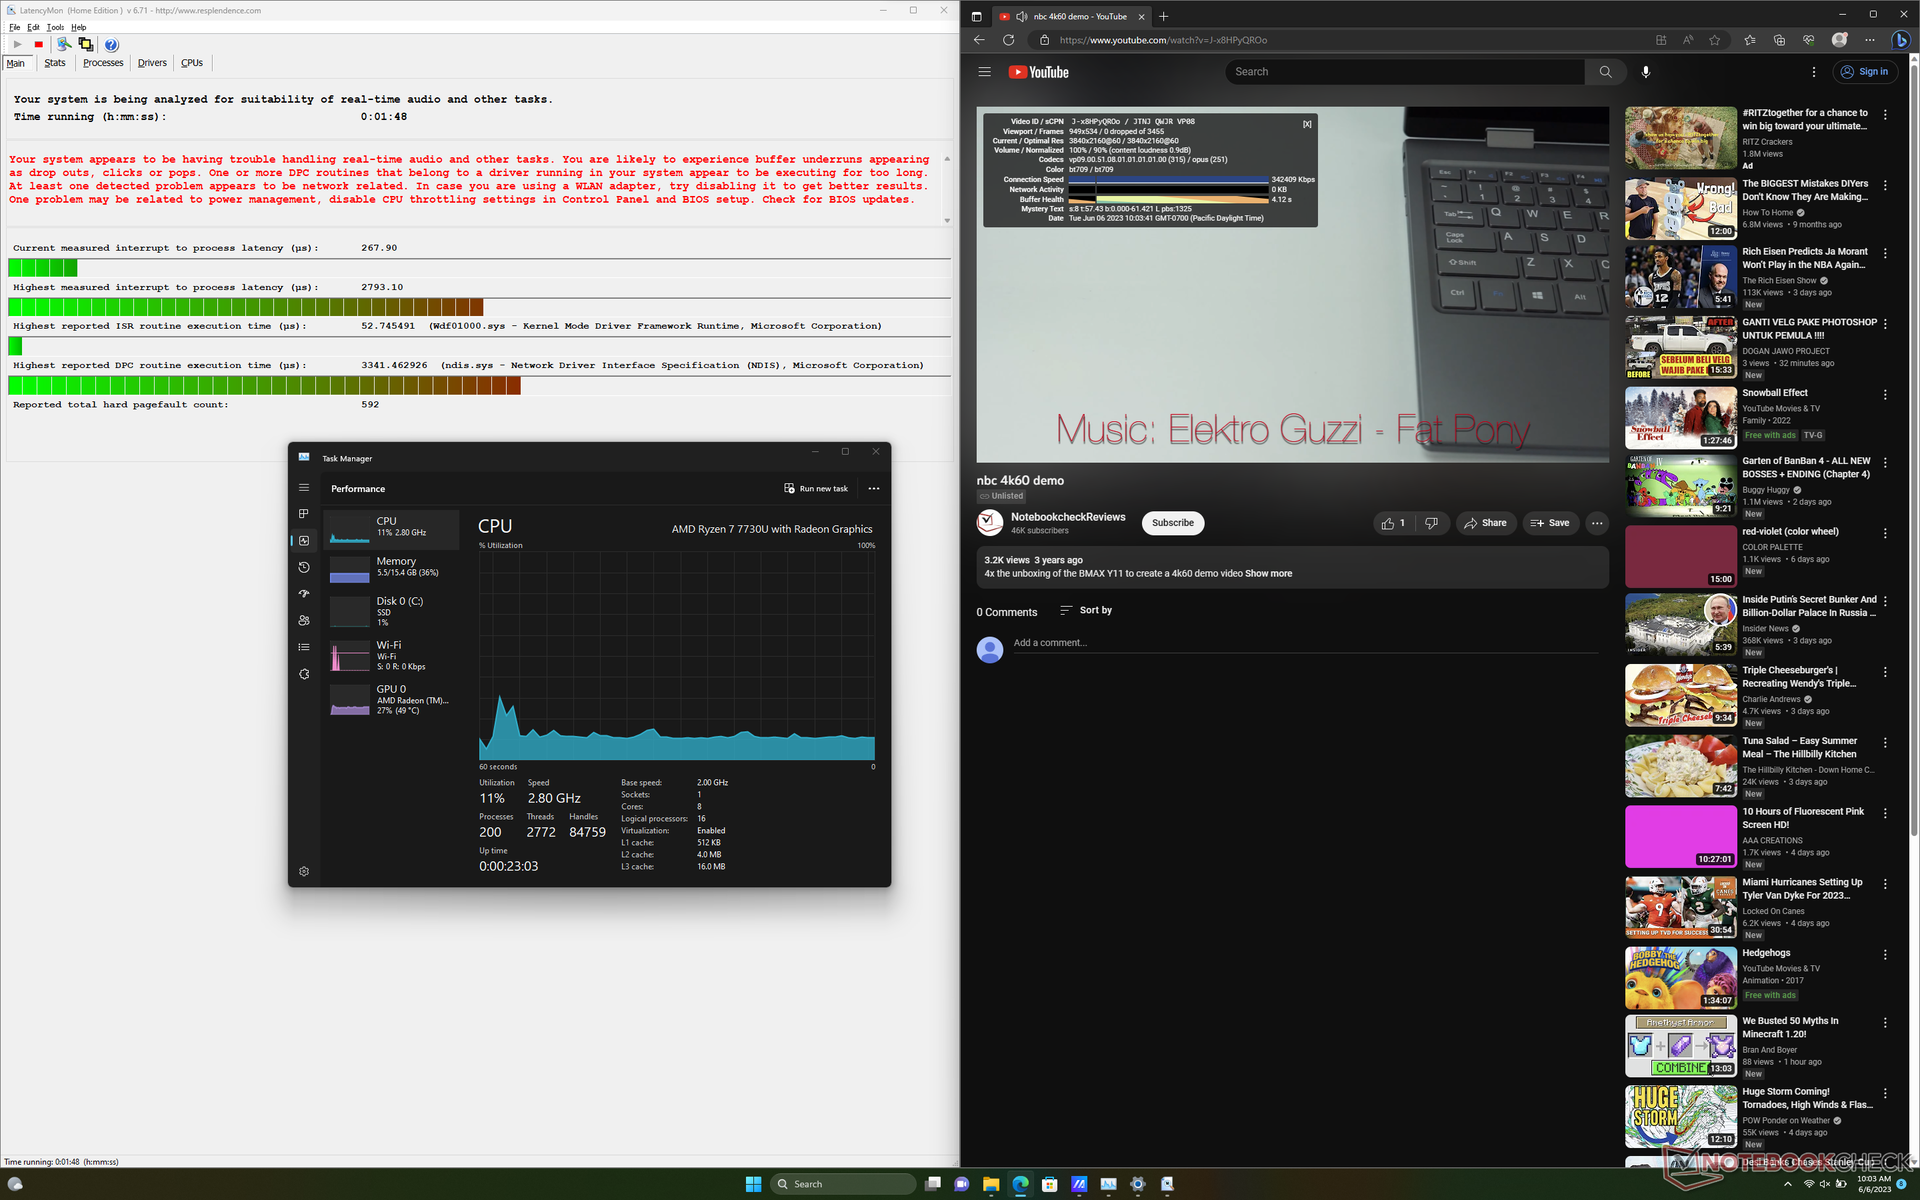Click LatencyMon yellow overlapping windows icon
The height and width of the screenshot is (1200, 1920).
[x=86, y=45]
